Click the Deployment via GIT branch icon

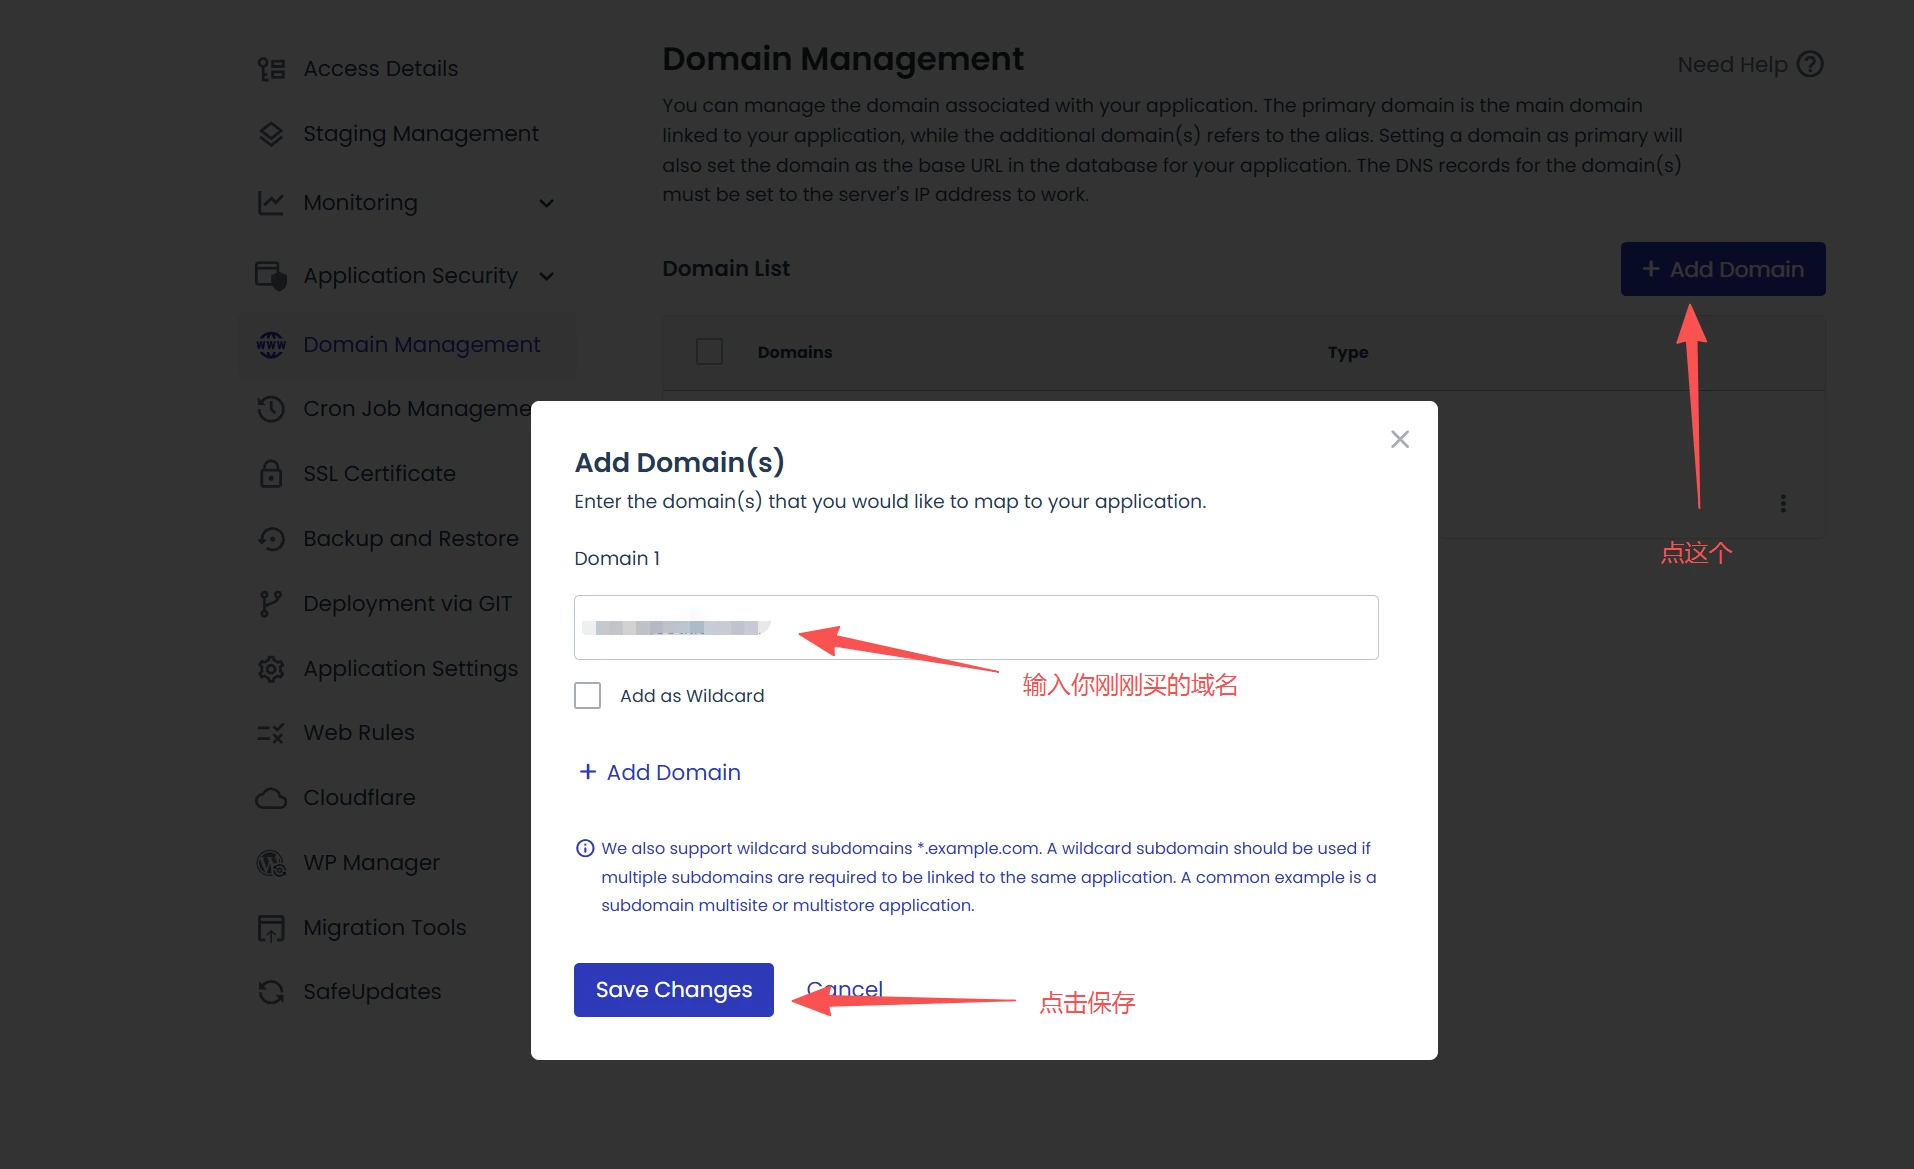271,604
